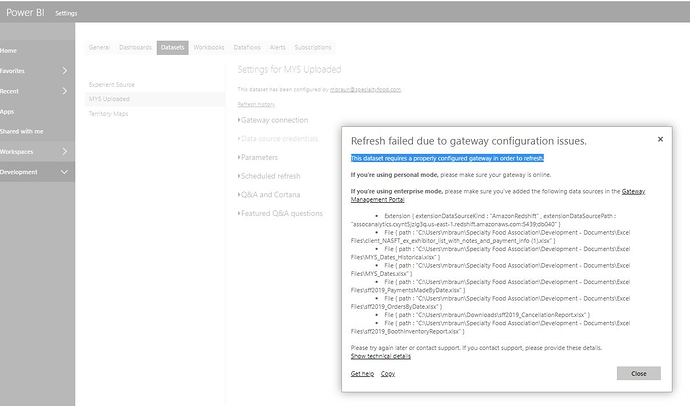Viewport: 690px width, 406px height.
Task: Expand Featured Q&A questions section
Action: pyautogui.click(x=280, y=213)
